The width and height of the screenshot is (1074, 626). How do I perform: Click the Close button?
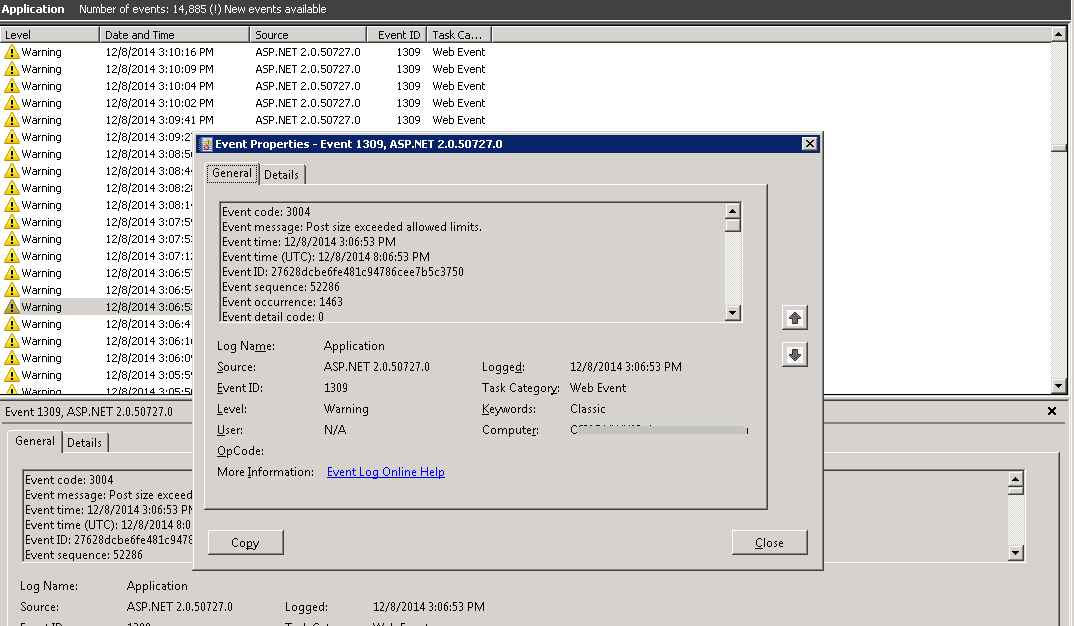click(769, 542)
